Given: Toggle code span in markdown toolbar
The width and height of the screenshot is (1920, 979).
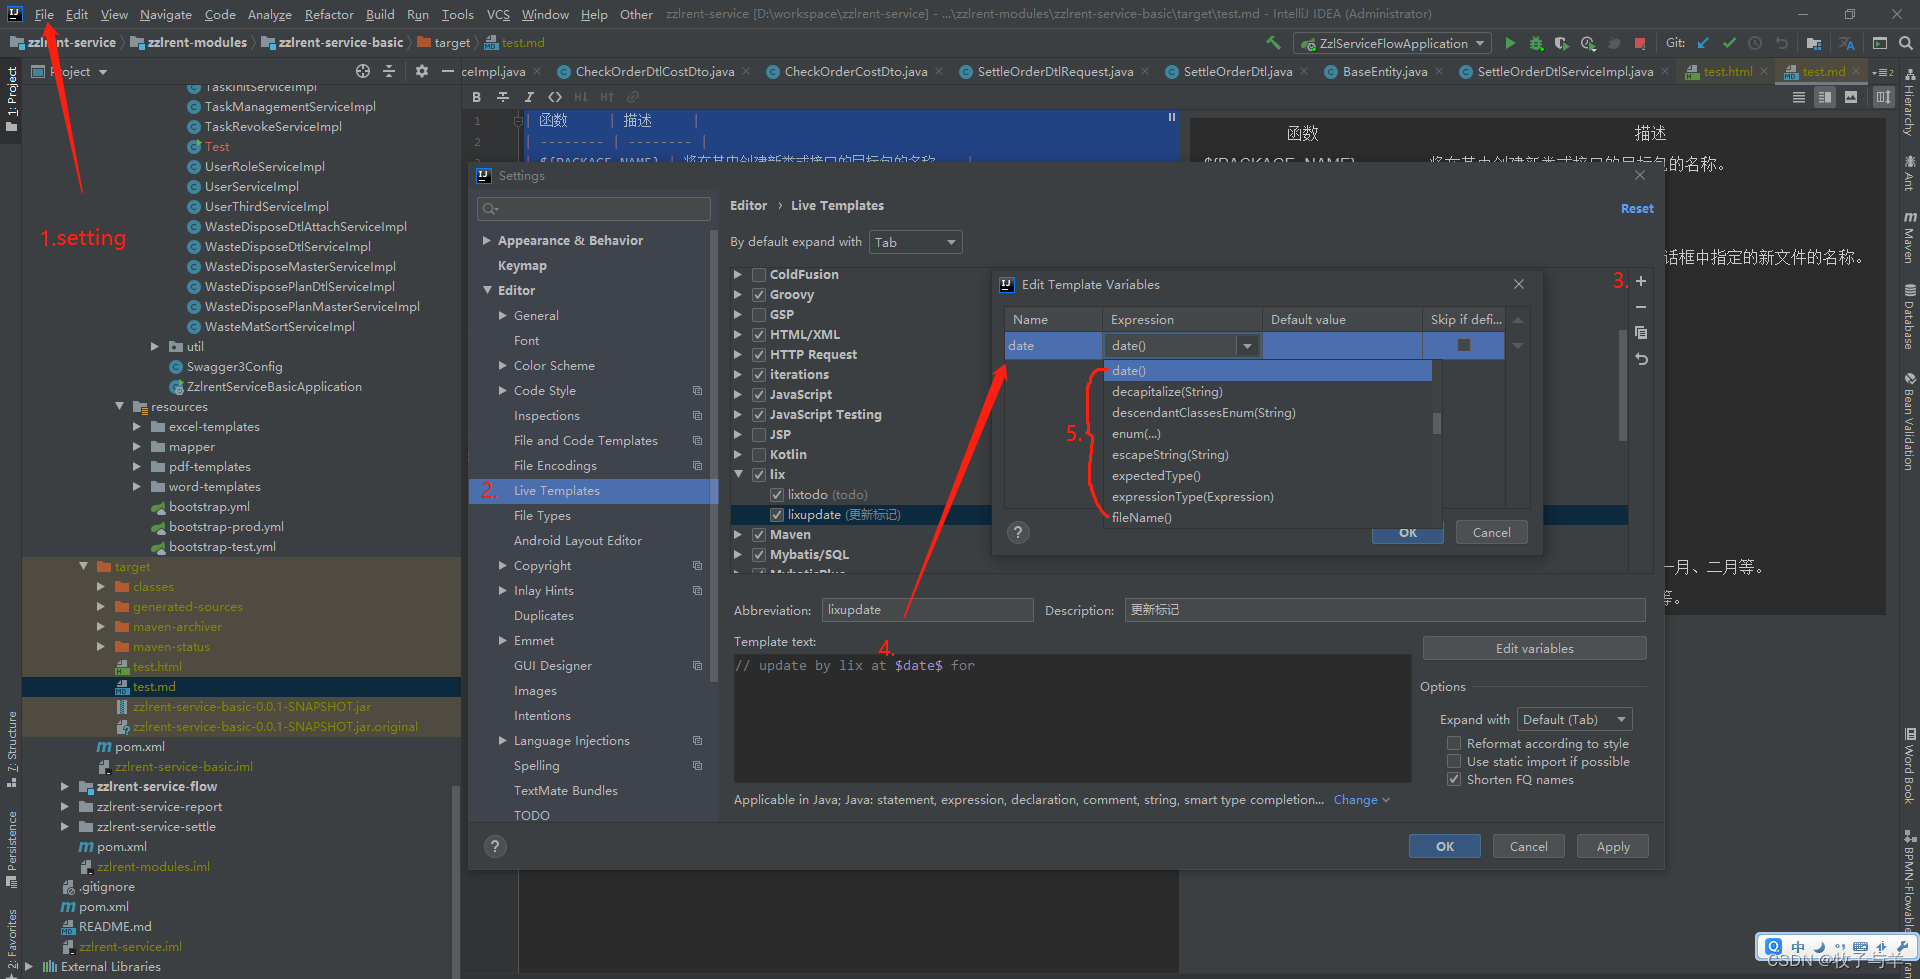Looking at the screenshot, I should pos(555,97).
